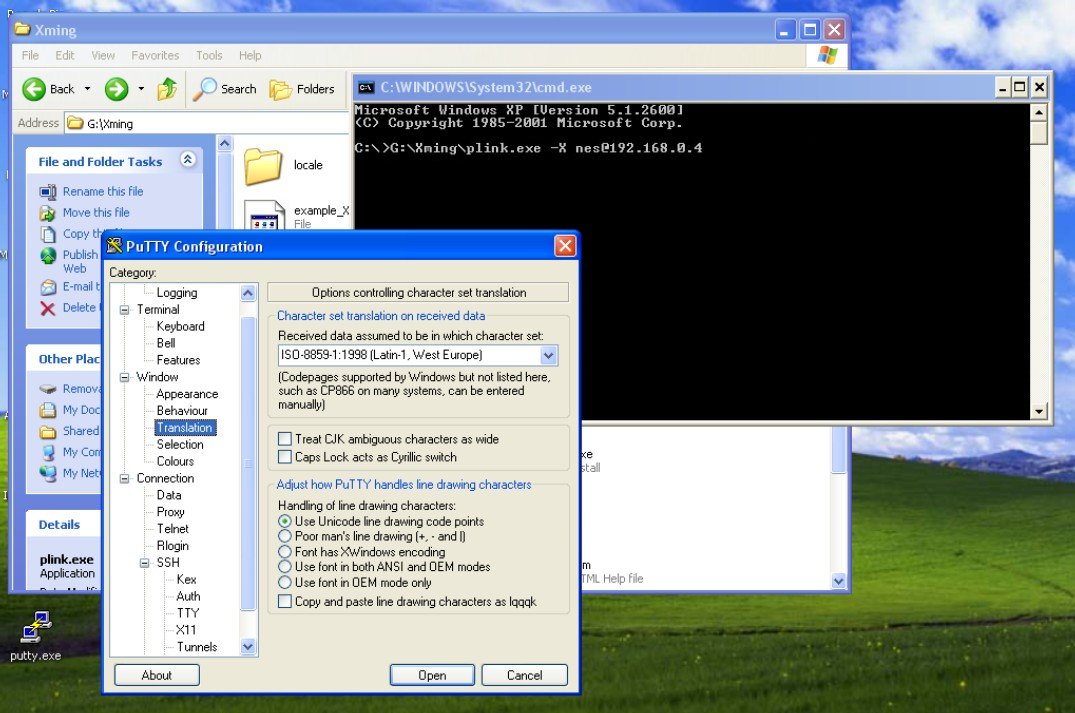Screen dimensions: 1075x713
Task: Collapse the Terminal tree node
Action: point(125,310)
